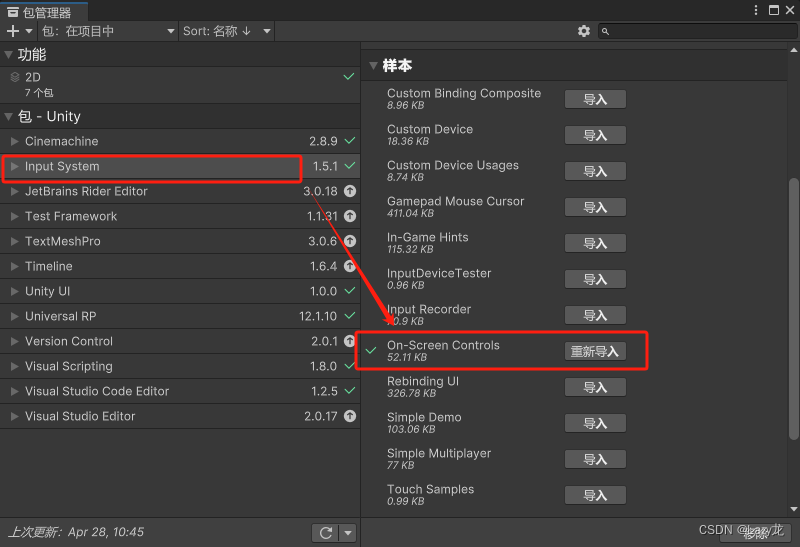Click the 上次更新 Apr 28 status text
Screen dimensions: 800x547
(x=77, y=532)
